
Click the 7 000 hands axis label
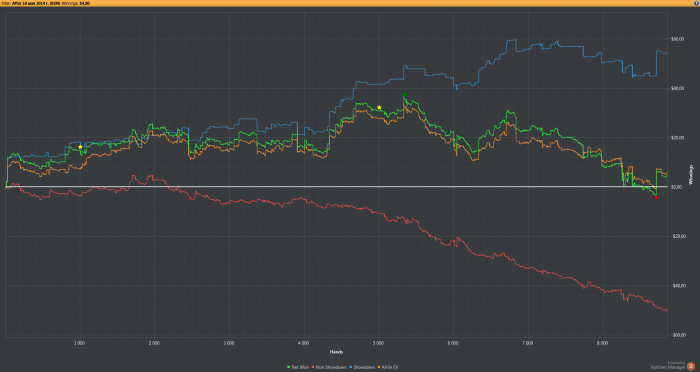click(x=527, y=343)
